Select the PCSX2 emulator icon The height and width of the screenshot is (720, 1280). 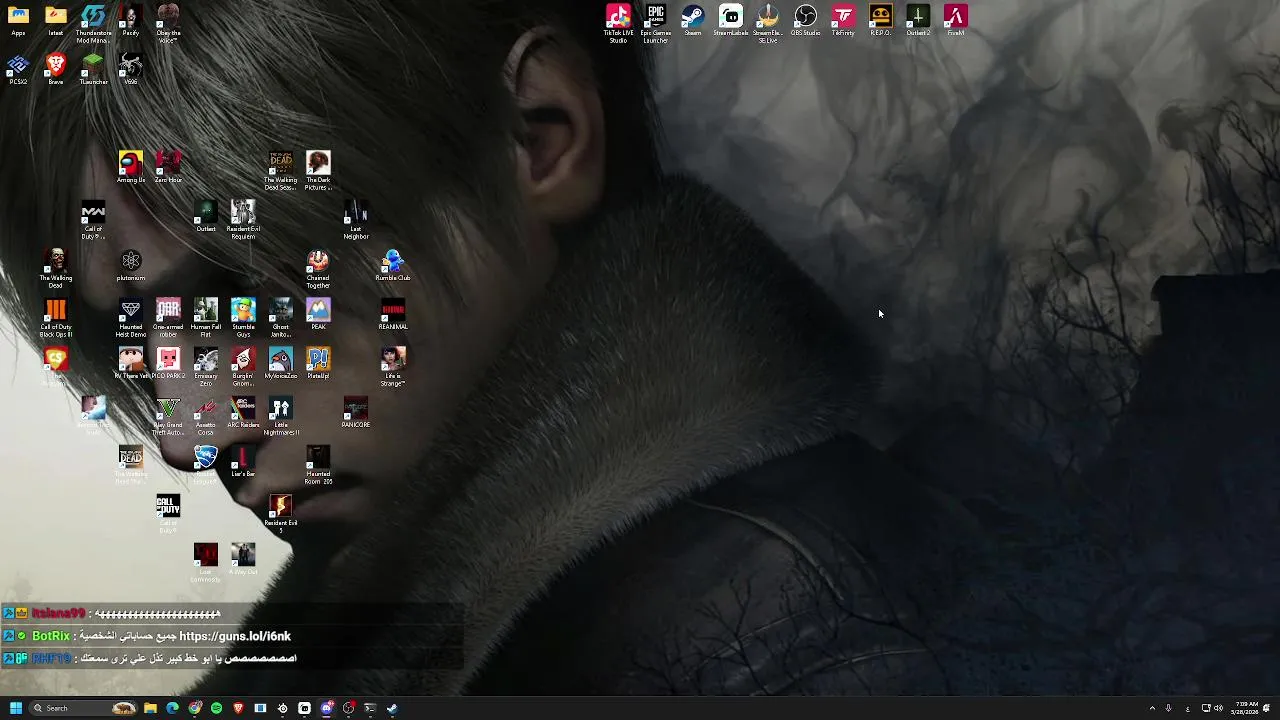[18, 69]
